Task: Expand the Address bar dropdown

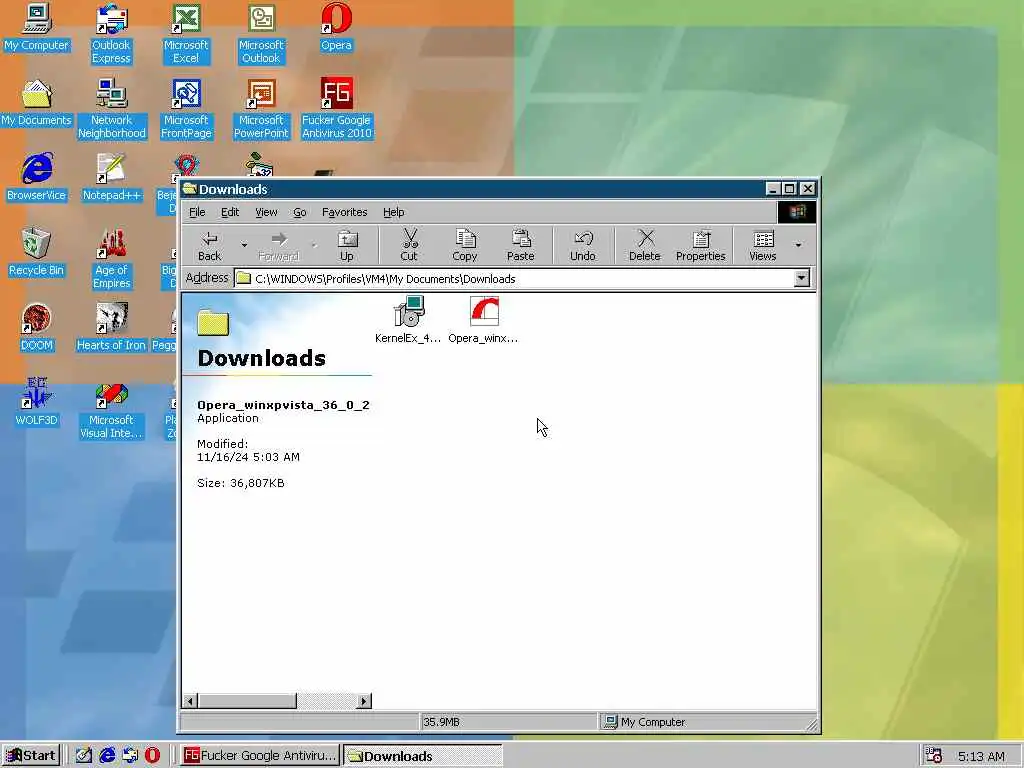Action: point(801,279)
